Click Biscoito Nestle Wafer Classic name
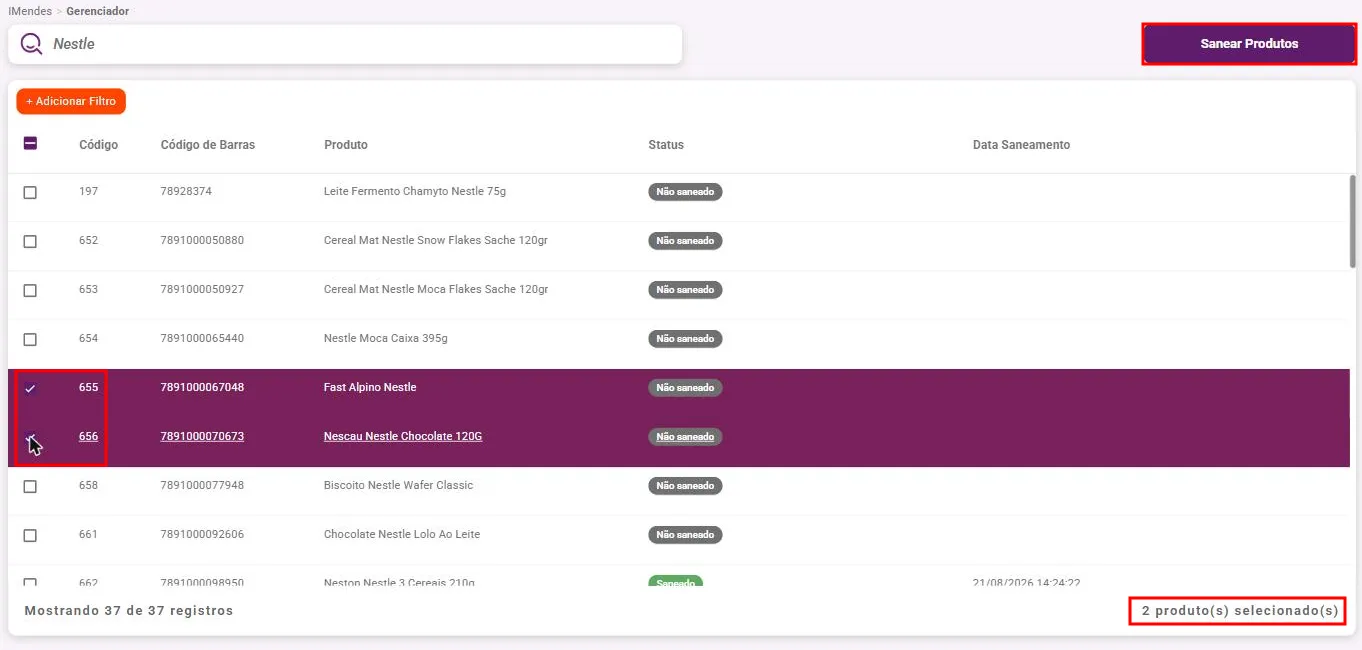This screenshot has height=650, width=1362. 399,485
